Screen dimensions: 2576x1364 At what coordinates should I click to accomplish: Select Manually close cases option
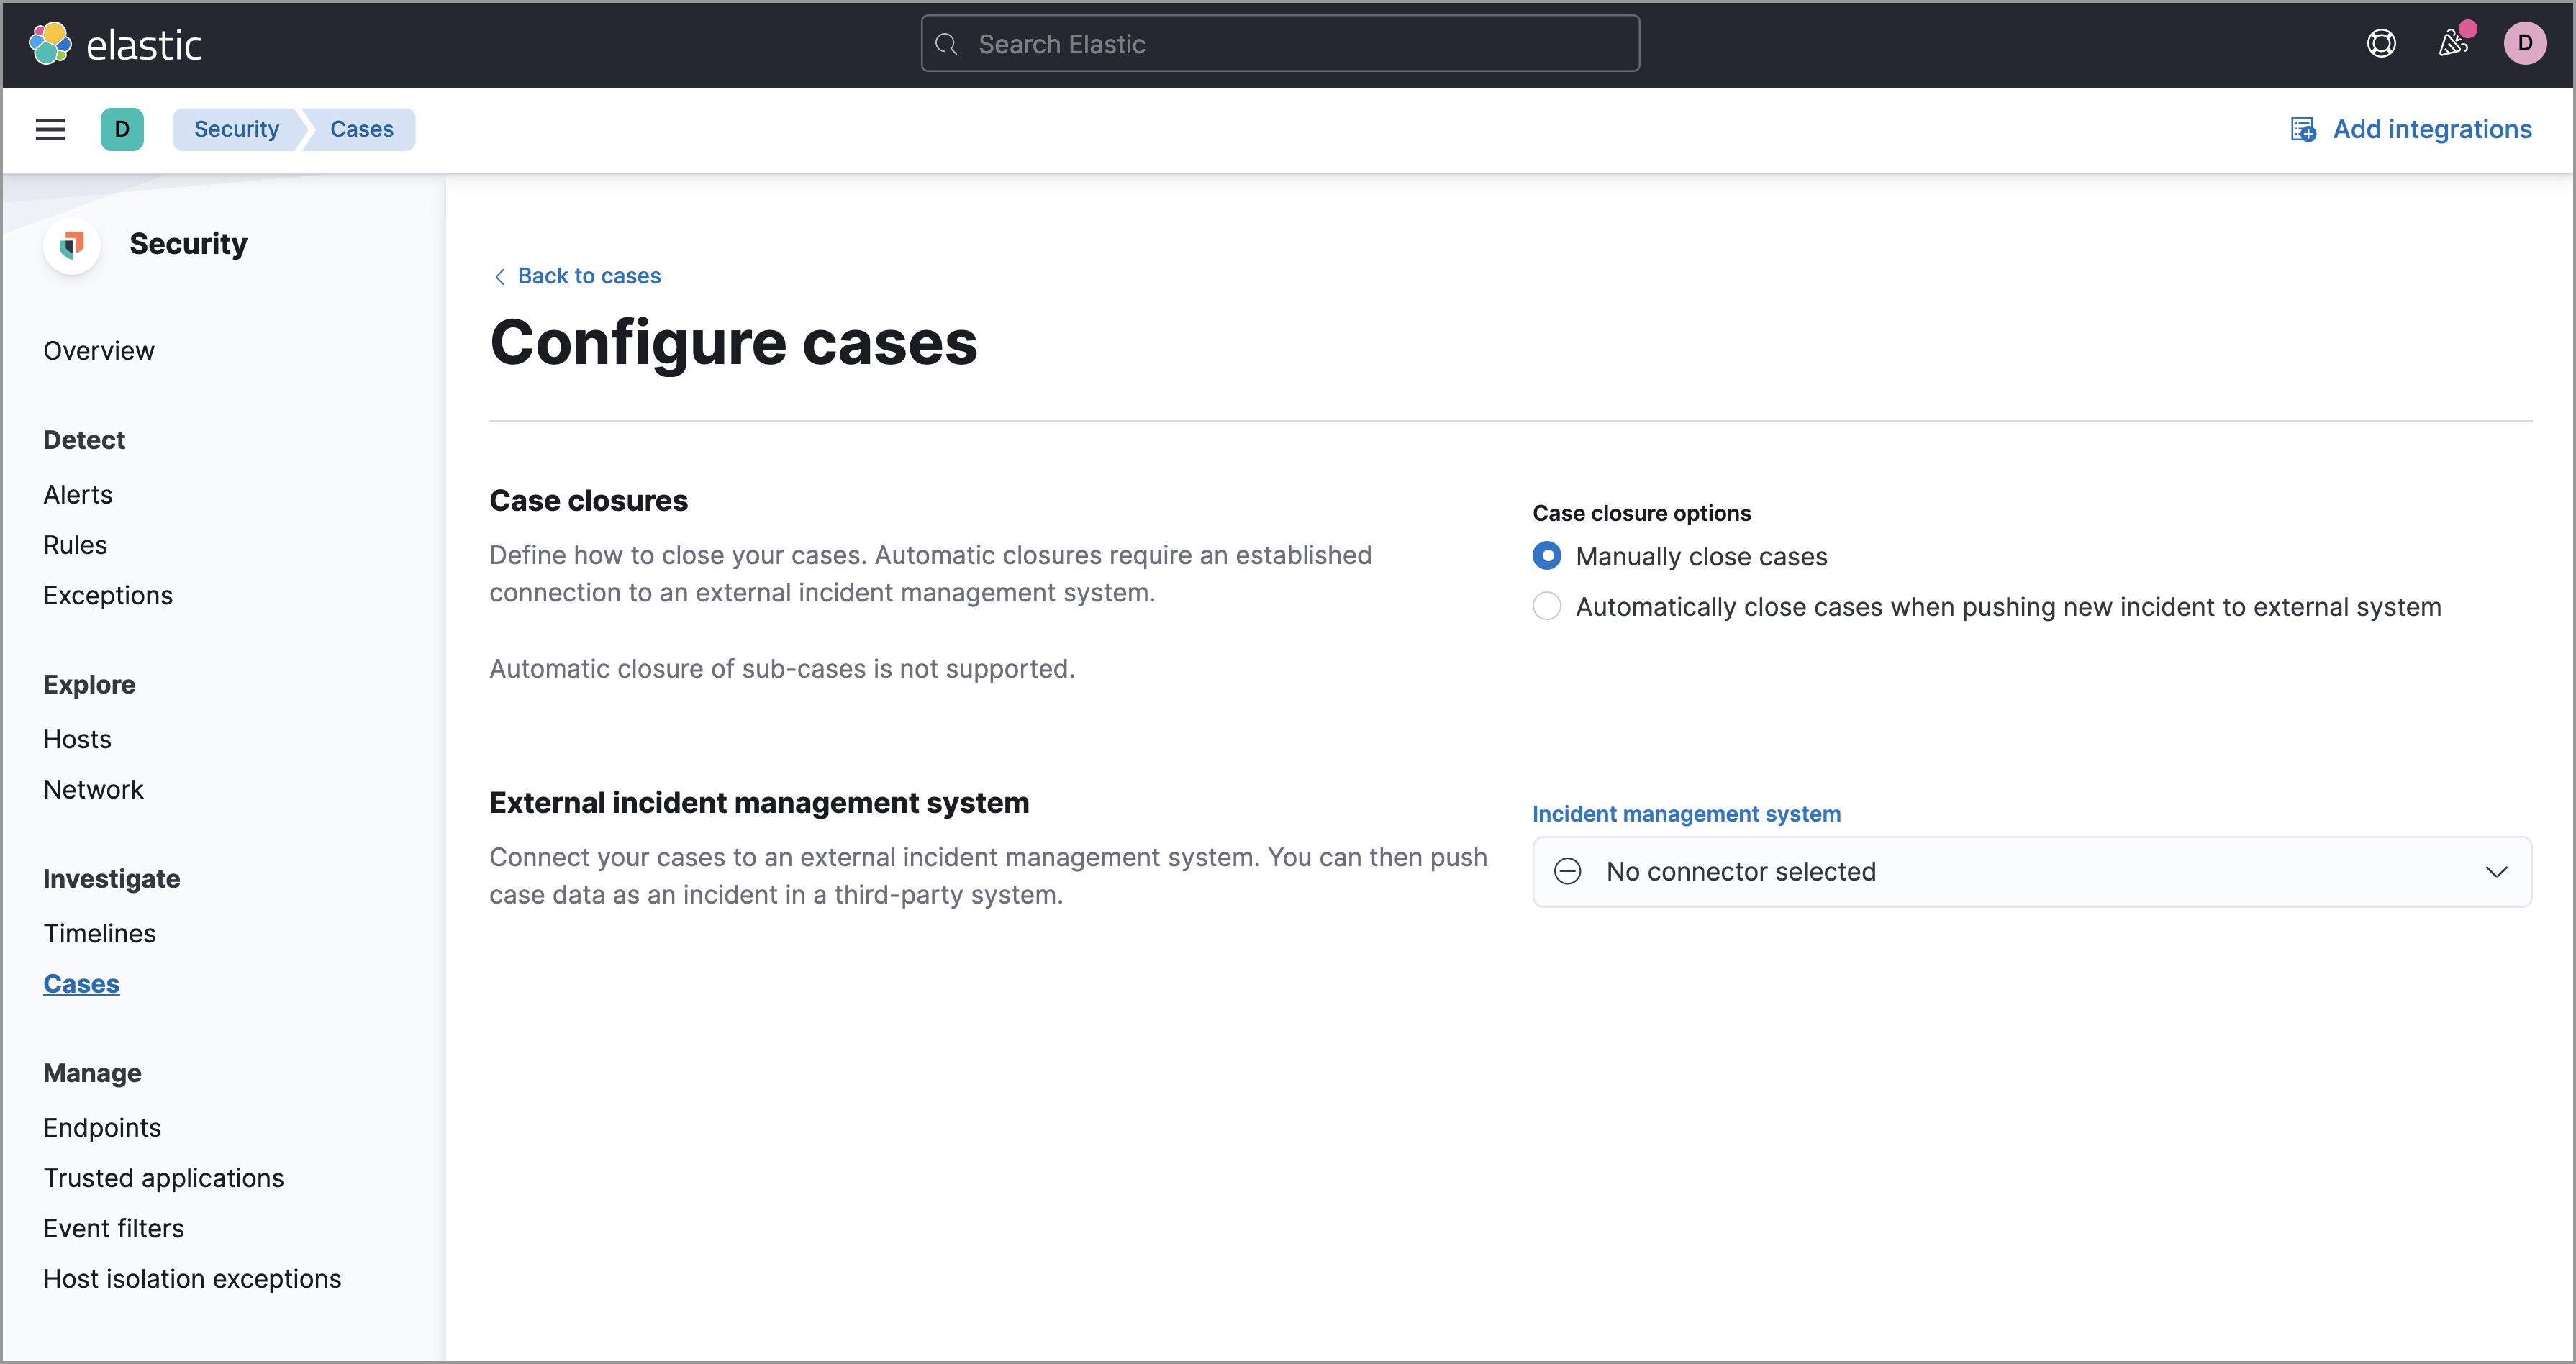(1546, 556)
